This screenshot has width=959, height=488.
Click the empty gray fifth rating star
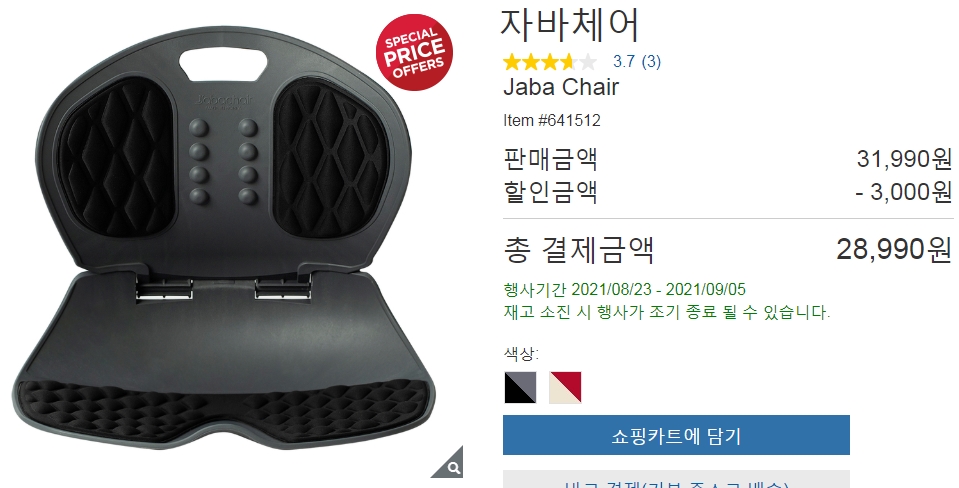click(587, 62)
